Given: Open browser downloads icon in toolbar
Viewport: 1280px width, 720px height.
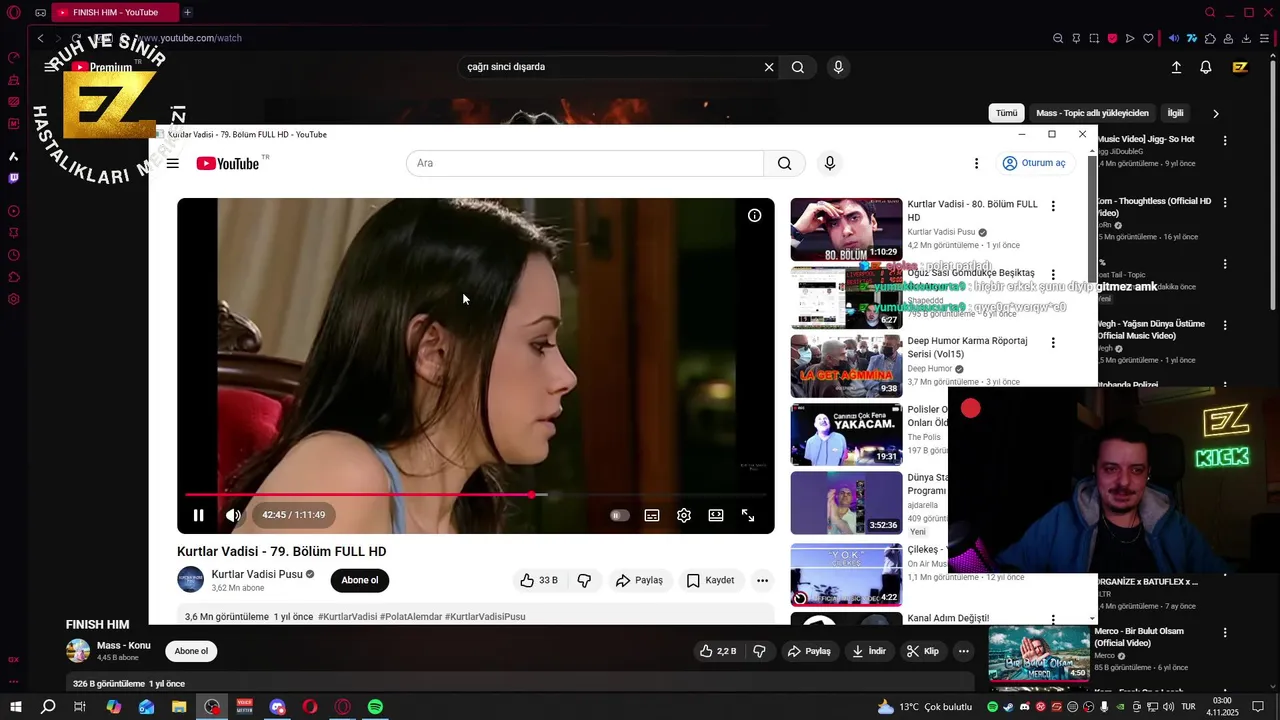Looking at the screenshot, I should (1246, 38).
